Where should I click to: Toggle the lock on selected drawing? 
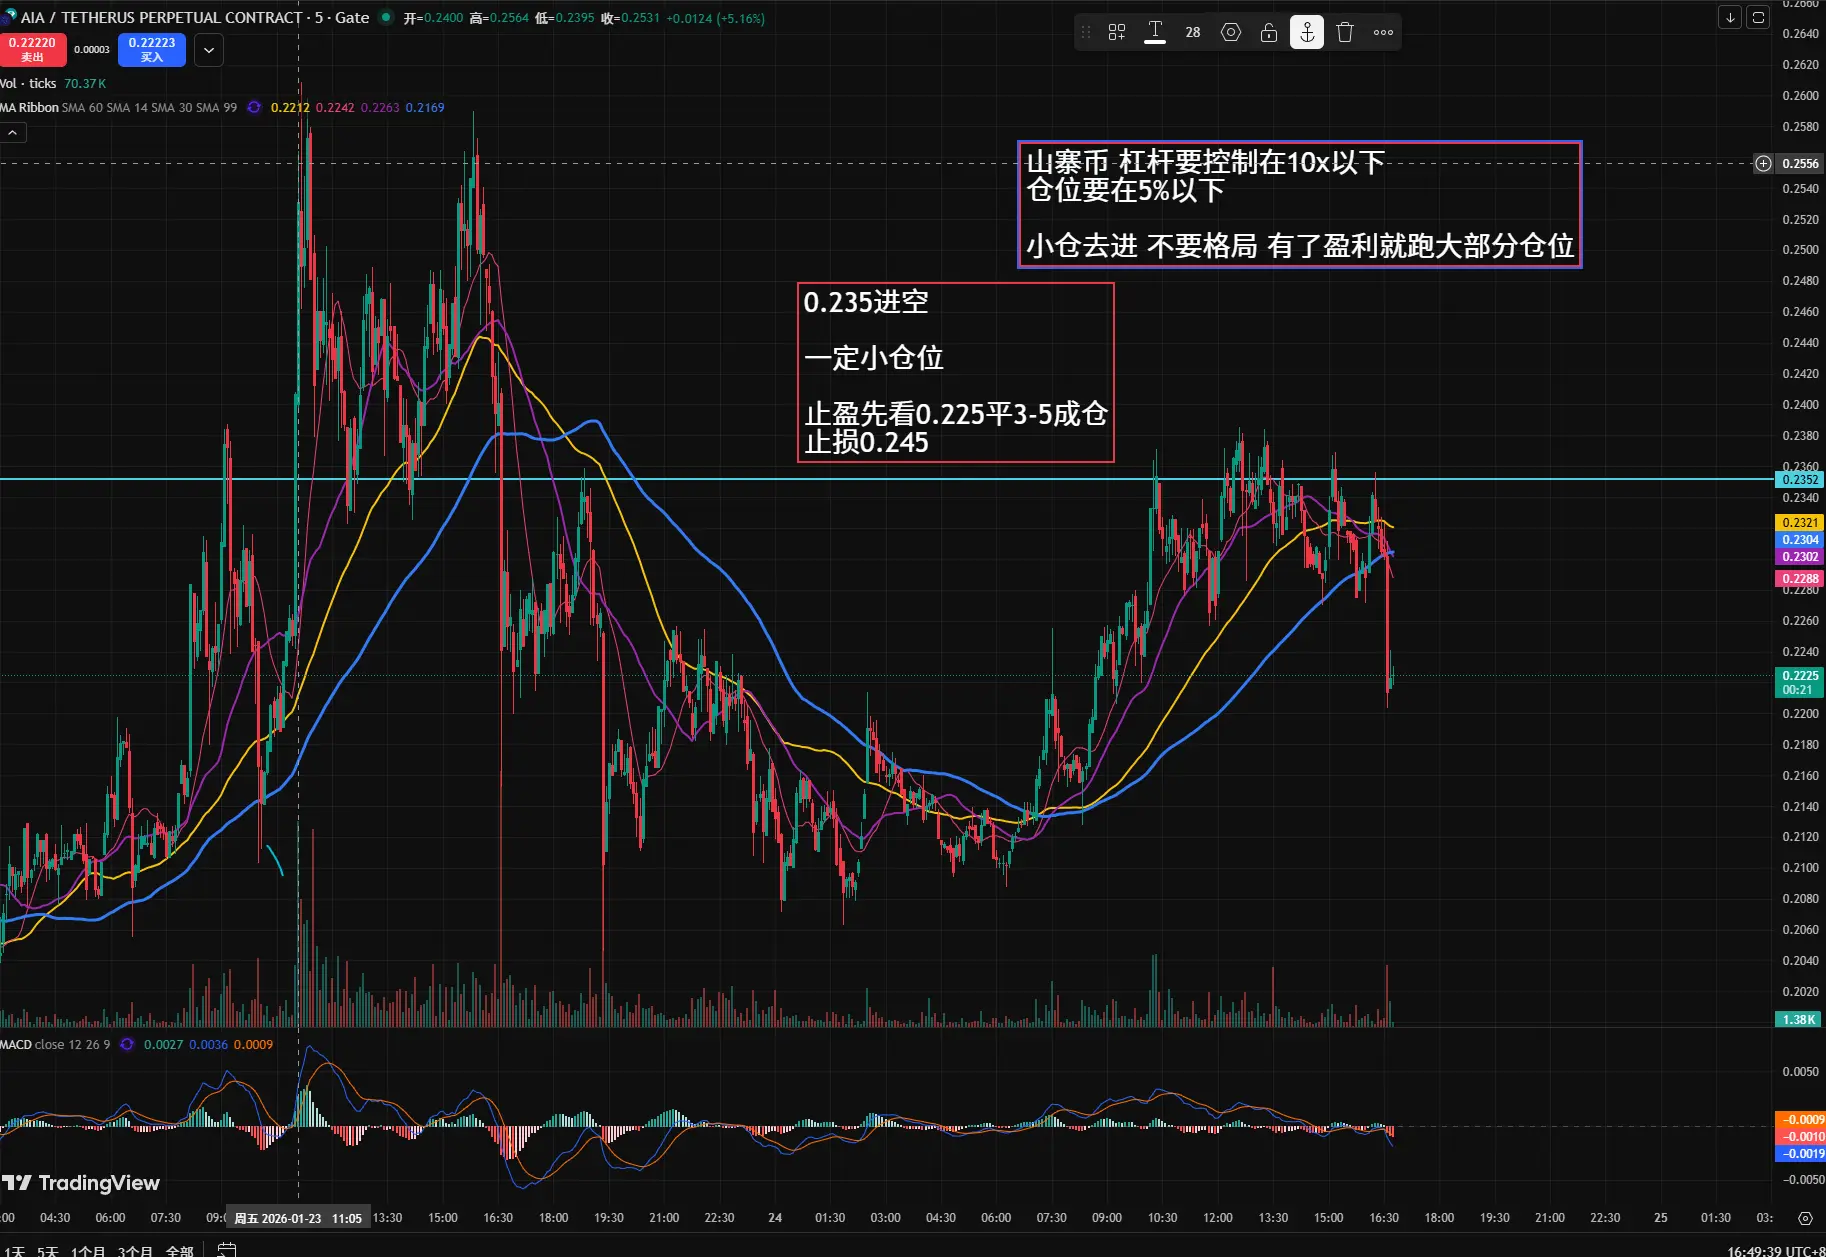[1269, 32]
